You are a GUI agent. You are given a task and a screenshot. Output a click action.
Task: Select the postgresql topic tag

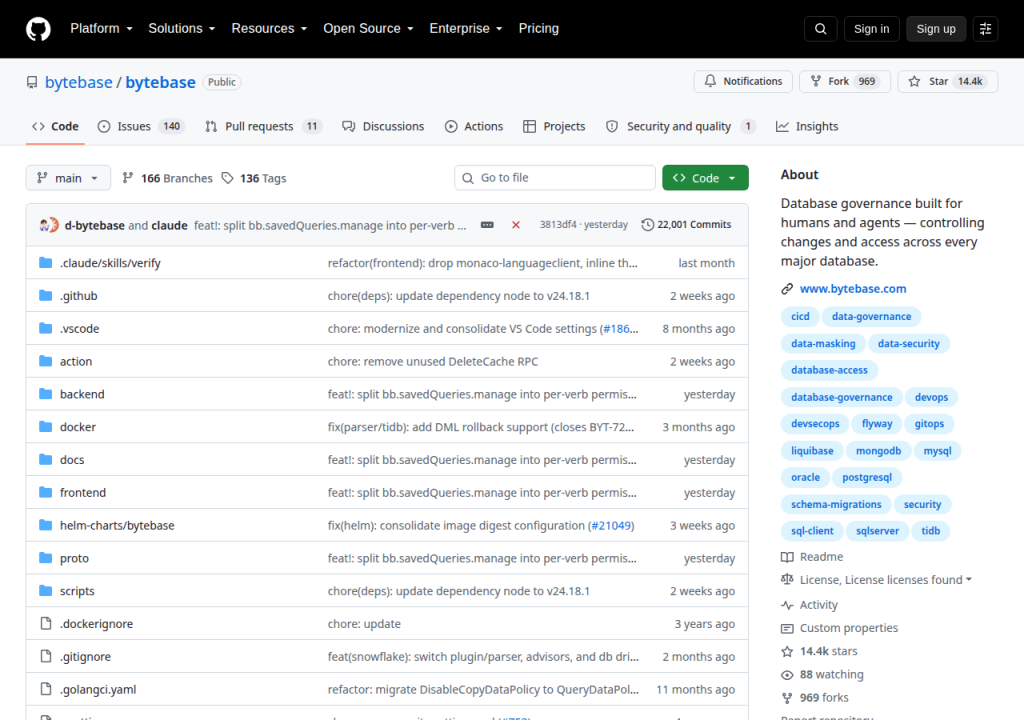click(x=867, y=478)
